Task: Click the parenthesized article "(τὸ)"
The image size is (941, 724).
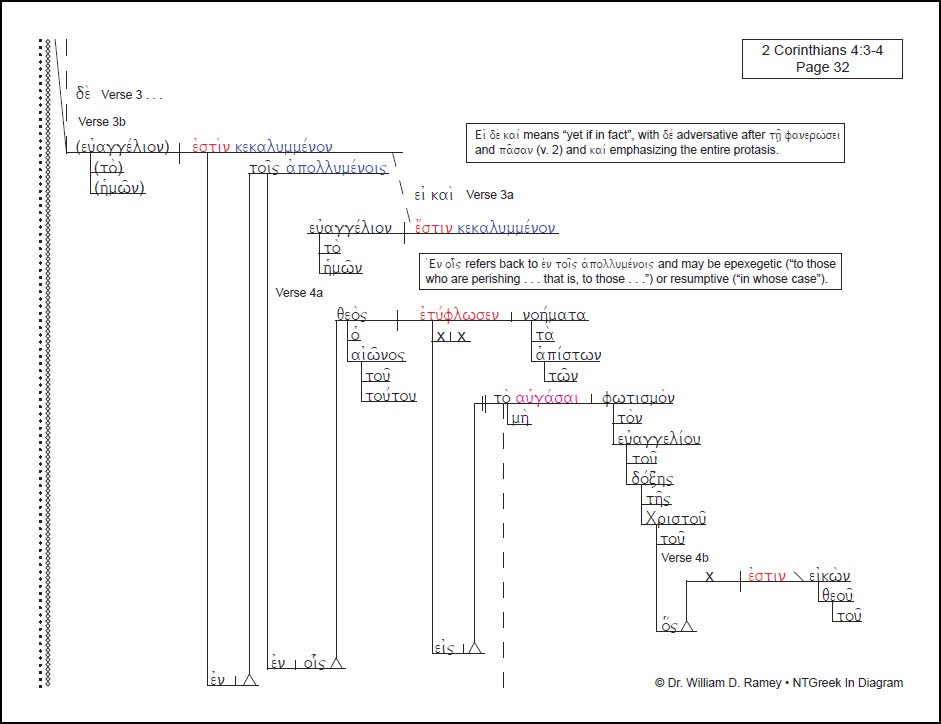Action: 109,167
